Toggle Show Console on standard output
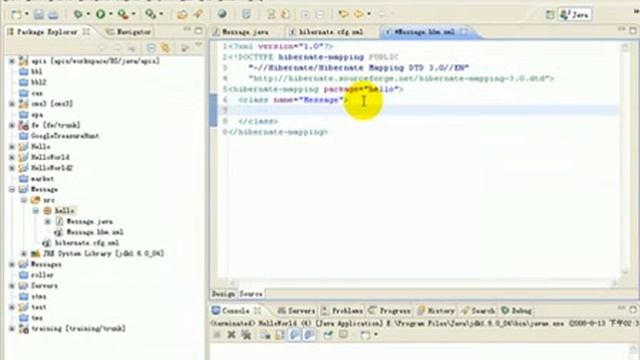Viewport: 640px width, 360px height. tap(294, 335)
